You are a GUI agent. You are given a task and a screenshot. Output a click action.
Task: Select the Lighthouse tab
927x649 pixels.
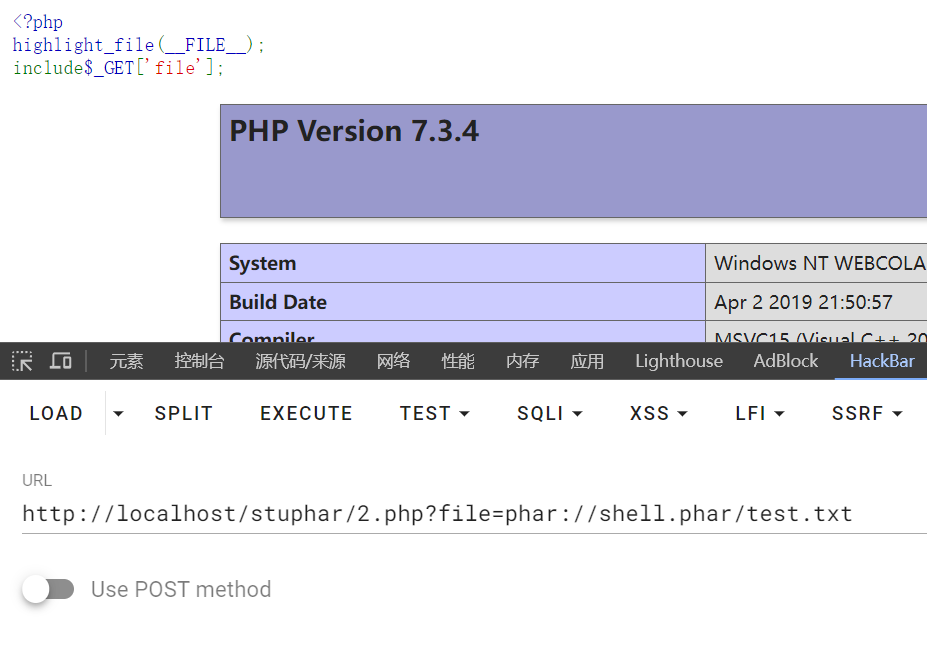[678, 361]
